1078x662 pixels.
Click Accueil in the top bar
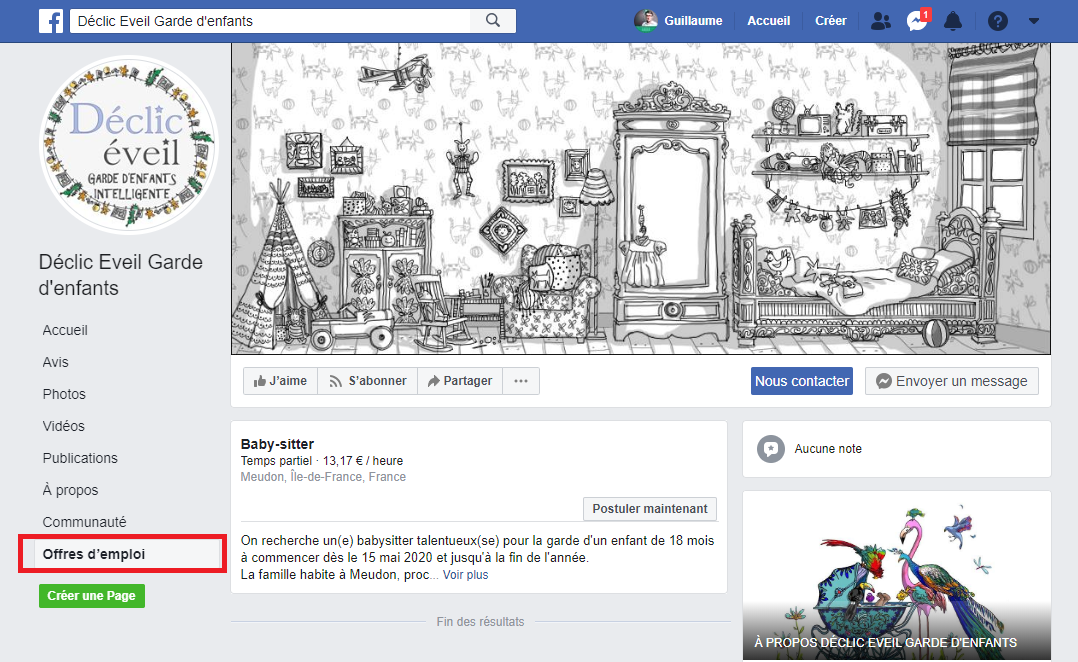[769, 21]
